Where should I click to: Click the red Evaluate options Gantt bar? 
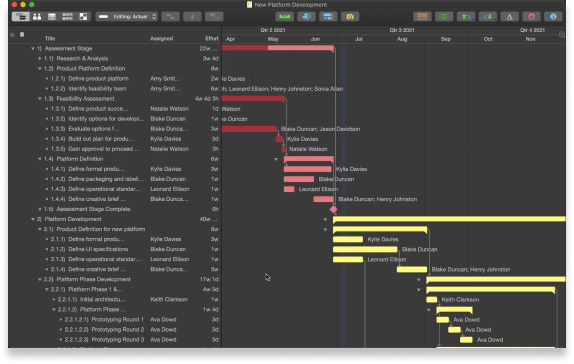249,129
